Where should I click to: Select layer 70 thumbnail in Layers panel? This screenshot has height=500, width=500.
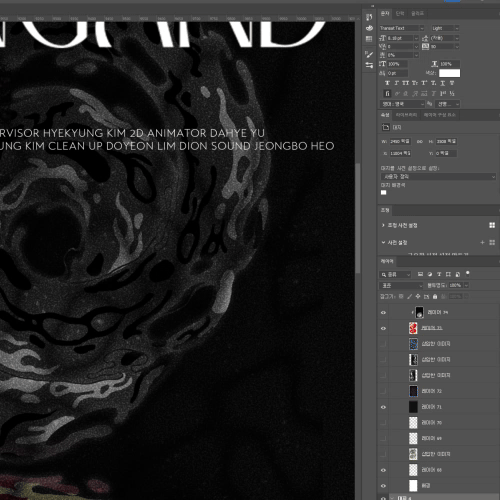point(413,423)
